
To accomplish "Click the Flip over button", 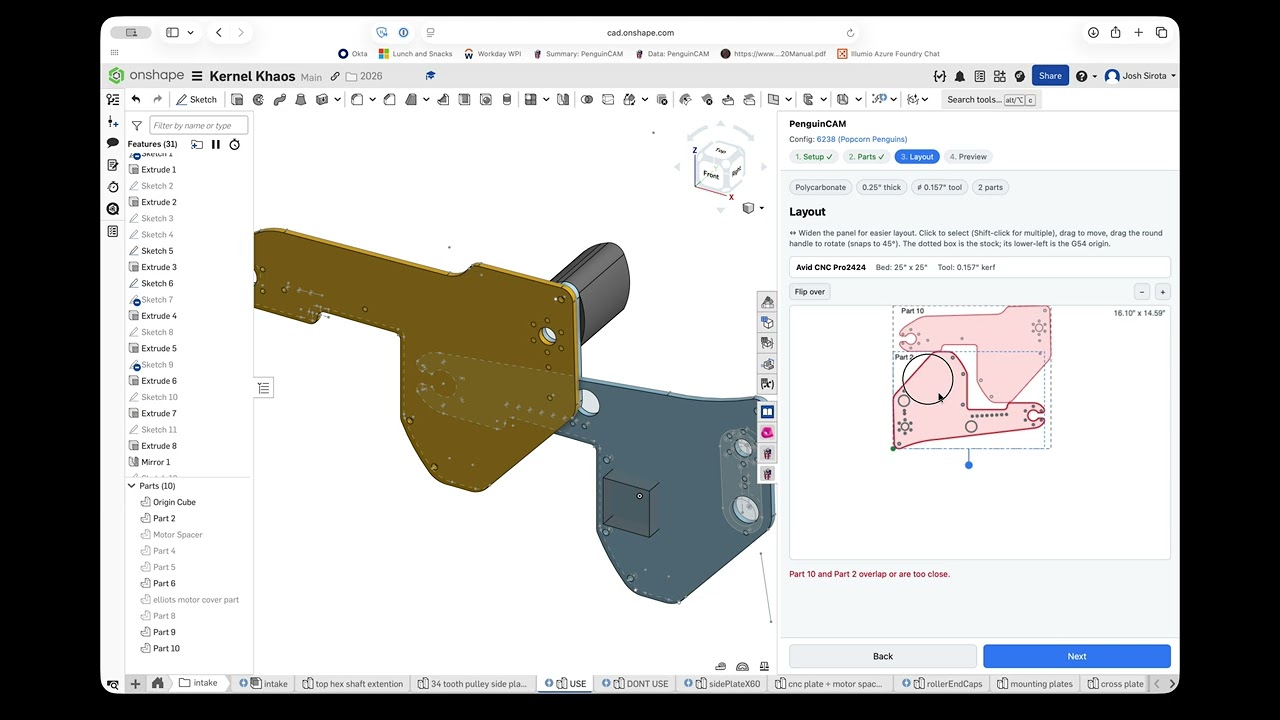I will (810, 292).
